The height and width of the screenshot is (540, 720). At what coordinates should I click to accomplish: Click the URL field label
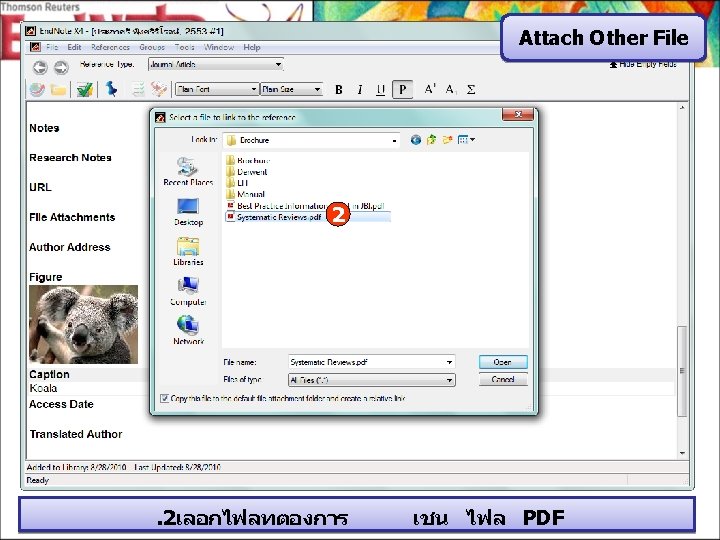pyautogui.click(x=40, y=187)
